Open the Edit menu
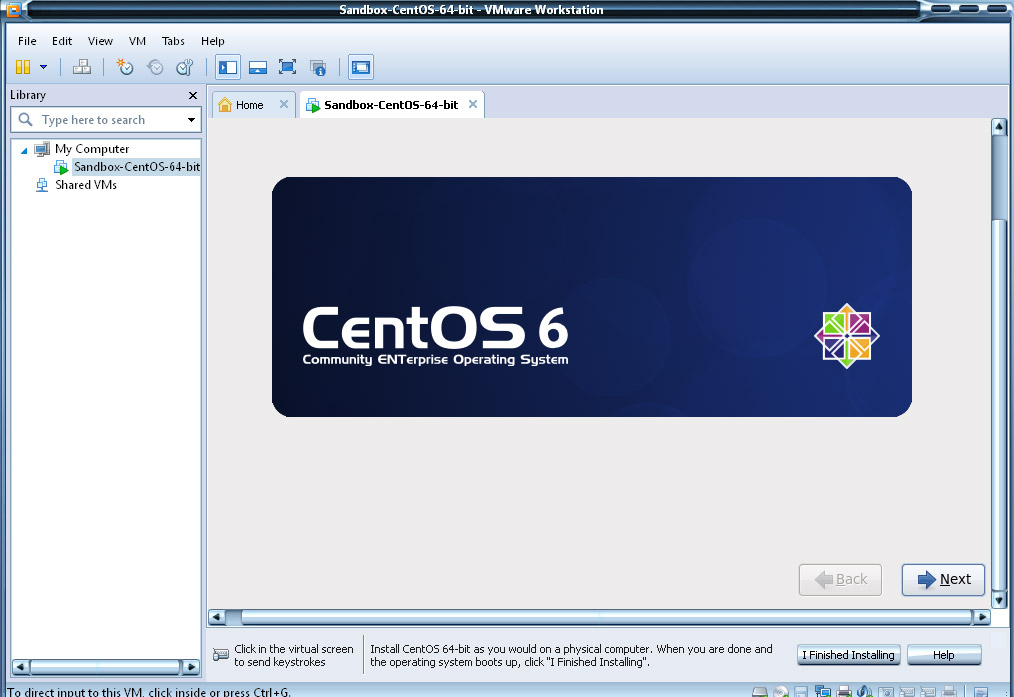This screenshot has width=1014, height=697. pos(62,41)
